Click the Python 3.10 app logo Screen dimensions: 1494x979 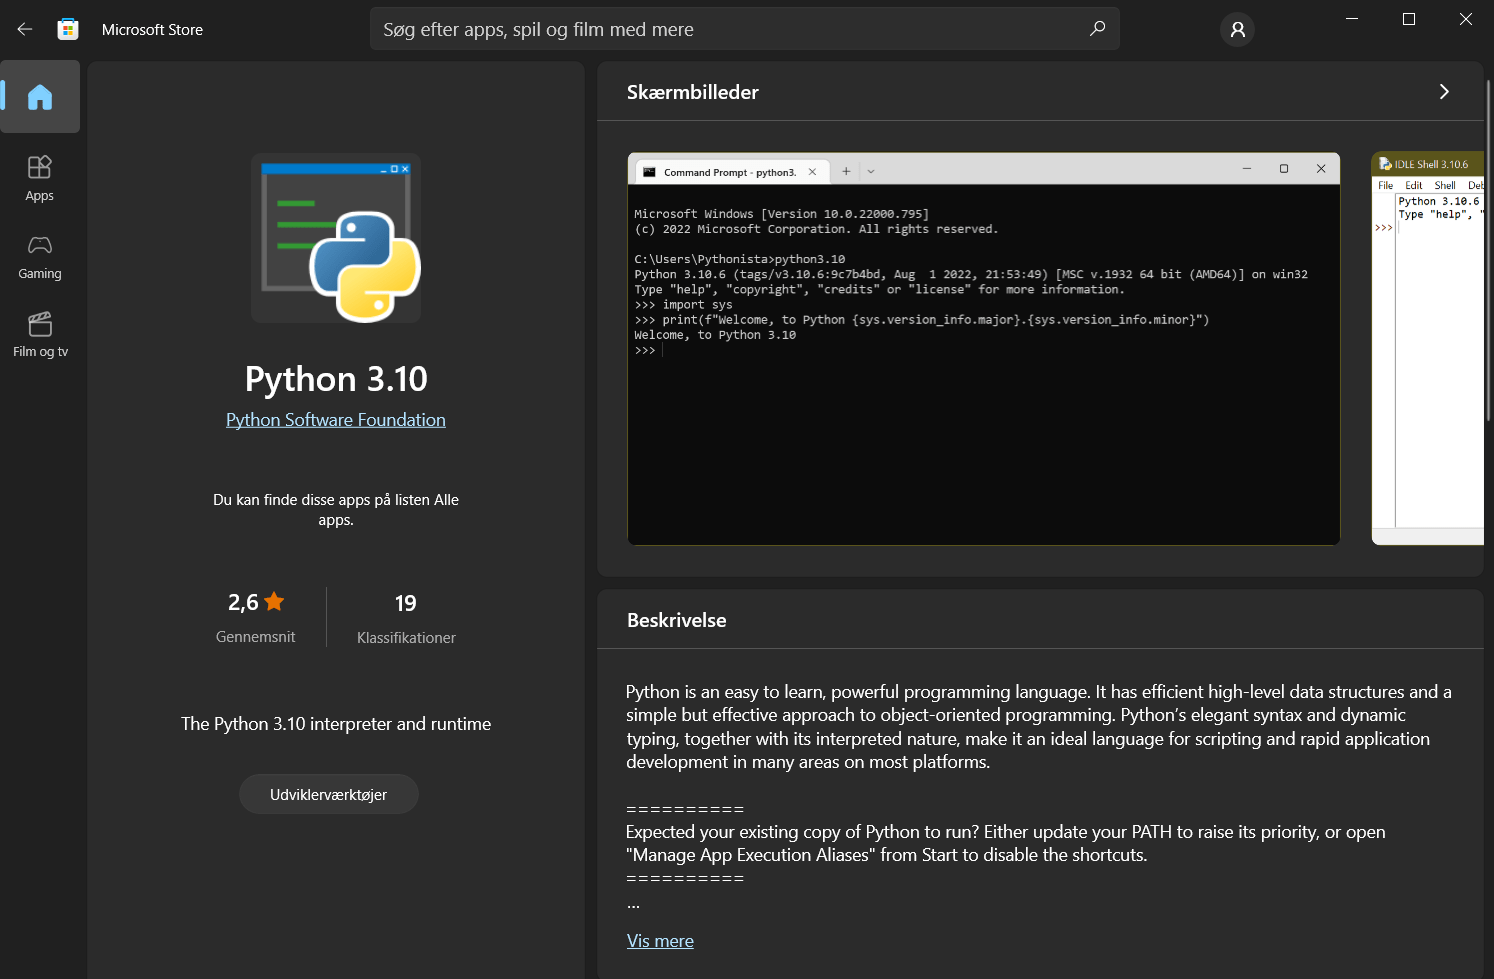click(335, 238)
